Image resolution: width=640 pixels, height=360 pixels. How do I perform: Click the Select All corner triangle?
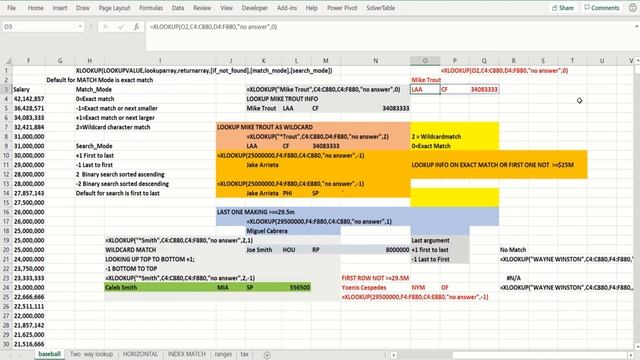tap(7, 61)
